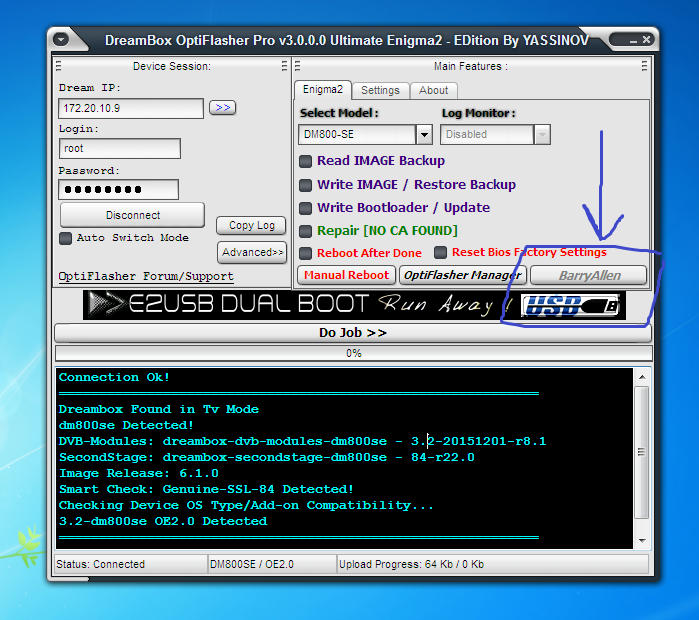699x620 pixels.
Task: Enable Repair [NO CA FOUND] option
Action: pyautogui.click(x=305, y=231)
